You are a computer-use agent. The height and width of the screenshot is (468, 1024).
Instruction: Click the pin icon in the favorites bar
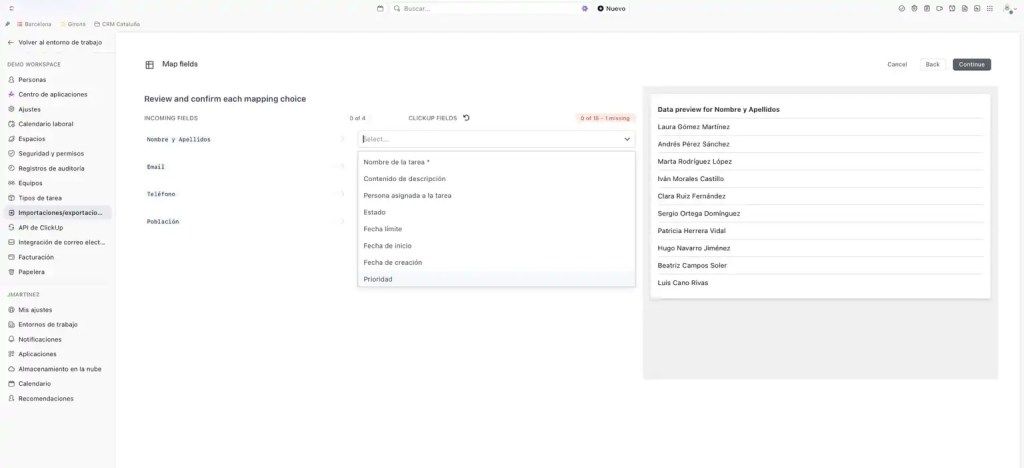(x=7, y=24)
